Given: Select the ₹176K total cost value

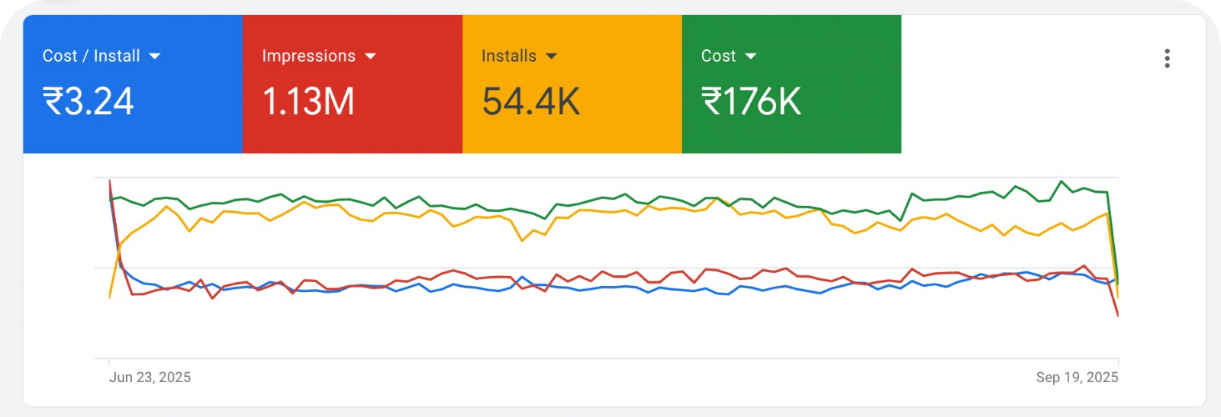Looking at the screenshot, I should point(751,101).
